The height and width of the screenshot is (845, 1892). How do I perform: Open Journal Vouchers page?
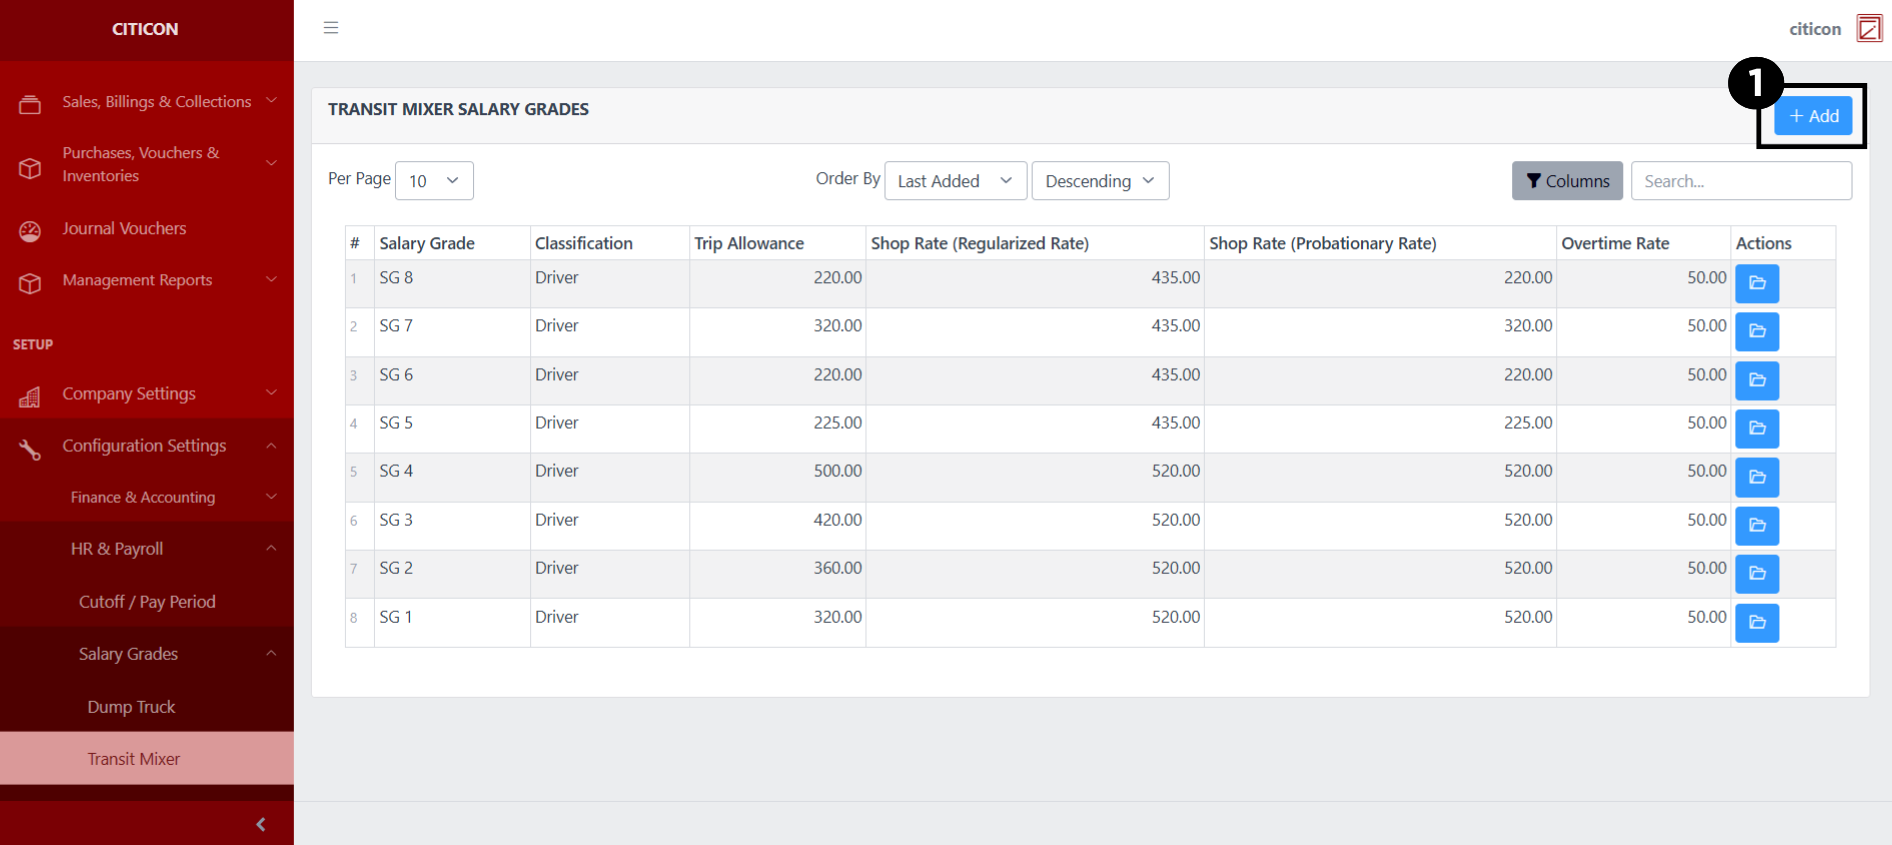[124, 229]
